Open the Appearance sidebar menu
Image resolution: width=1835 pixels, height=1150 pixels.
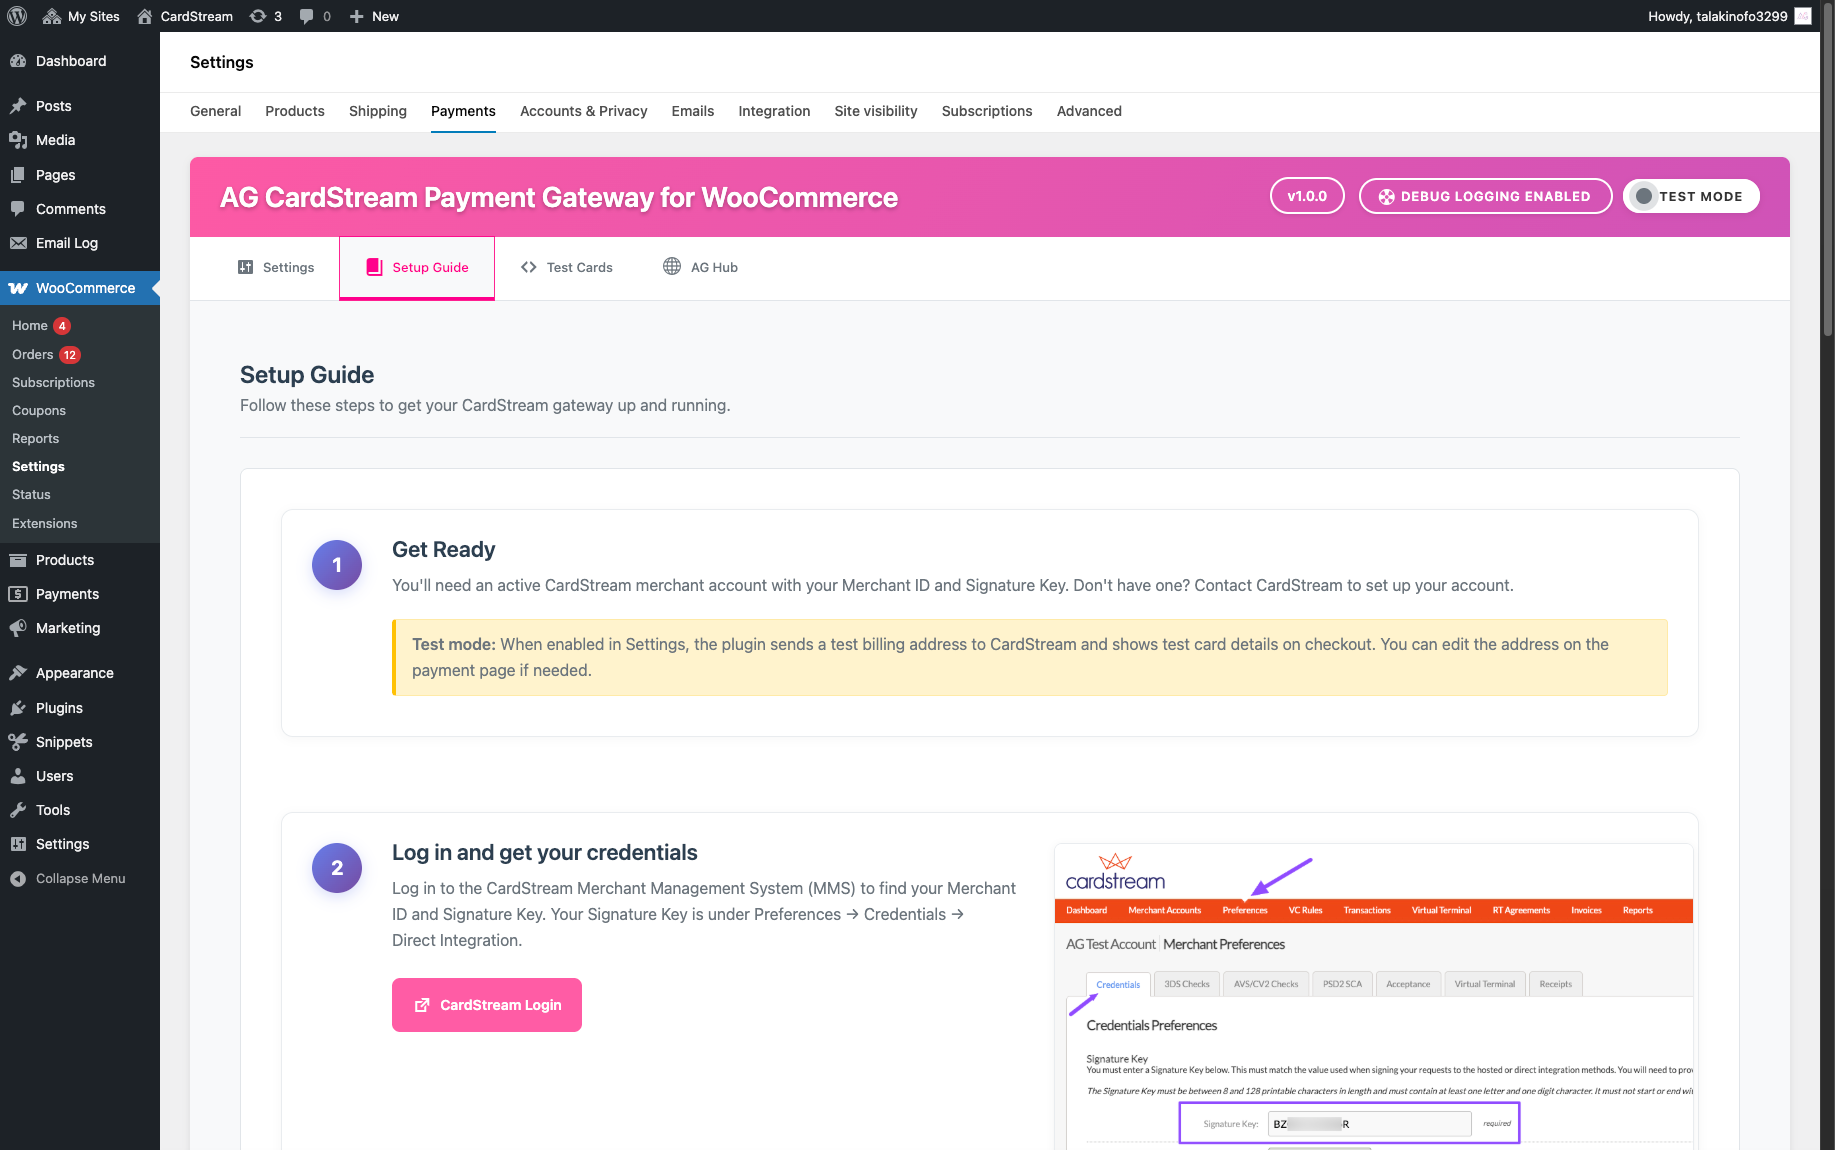click(x=74, y=673)
